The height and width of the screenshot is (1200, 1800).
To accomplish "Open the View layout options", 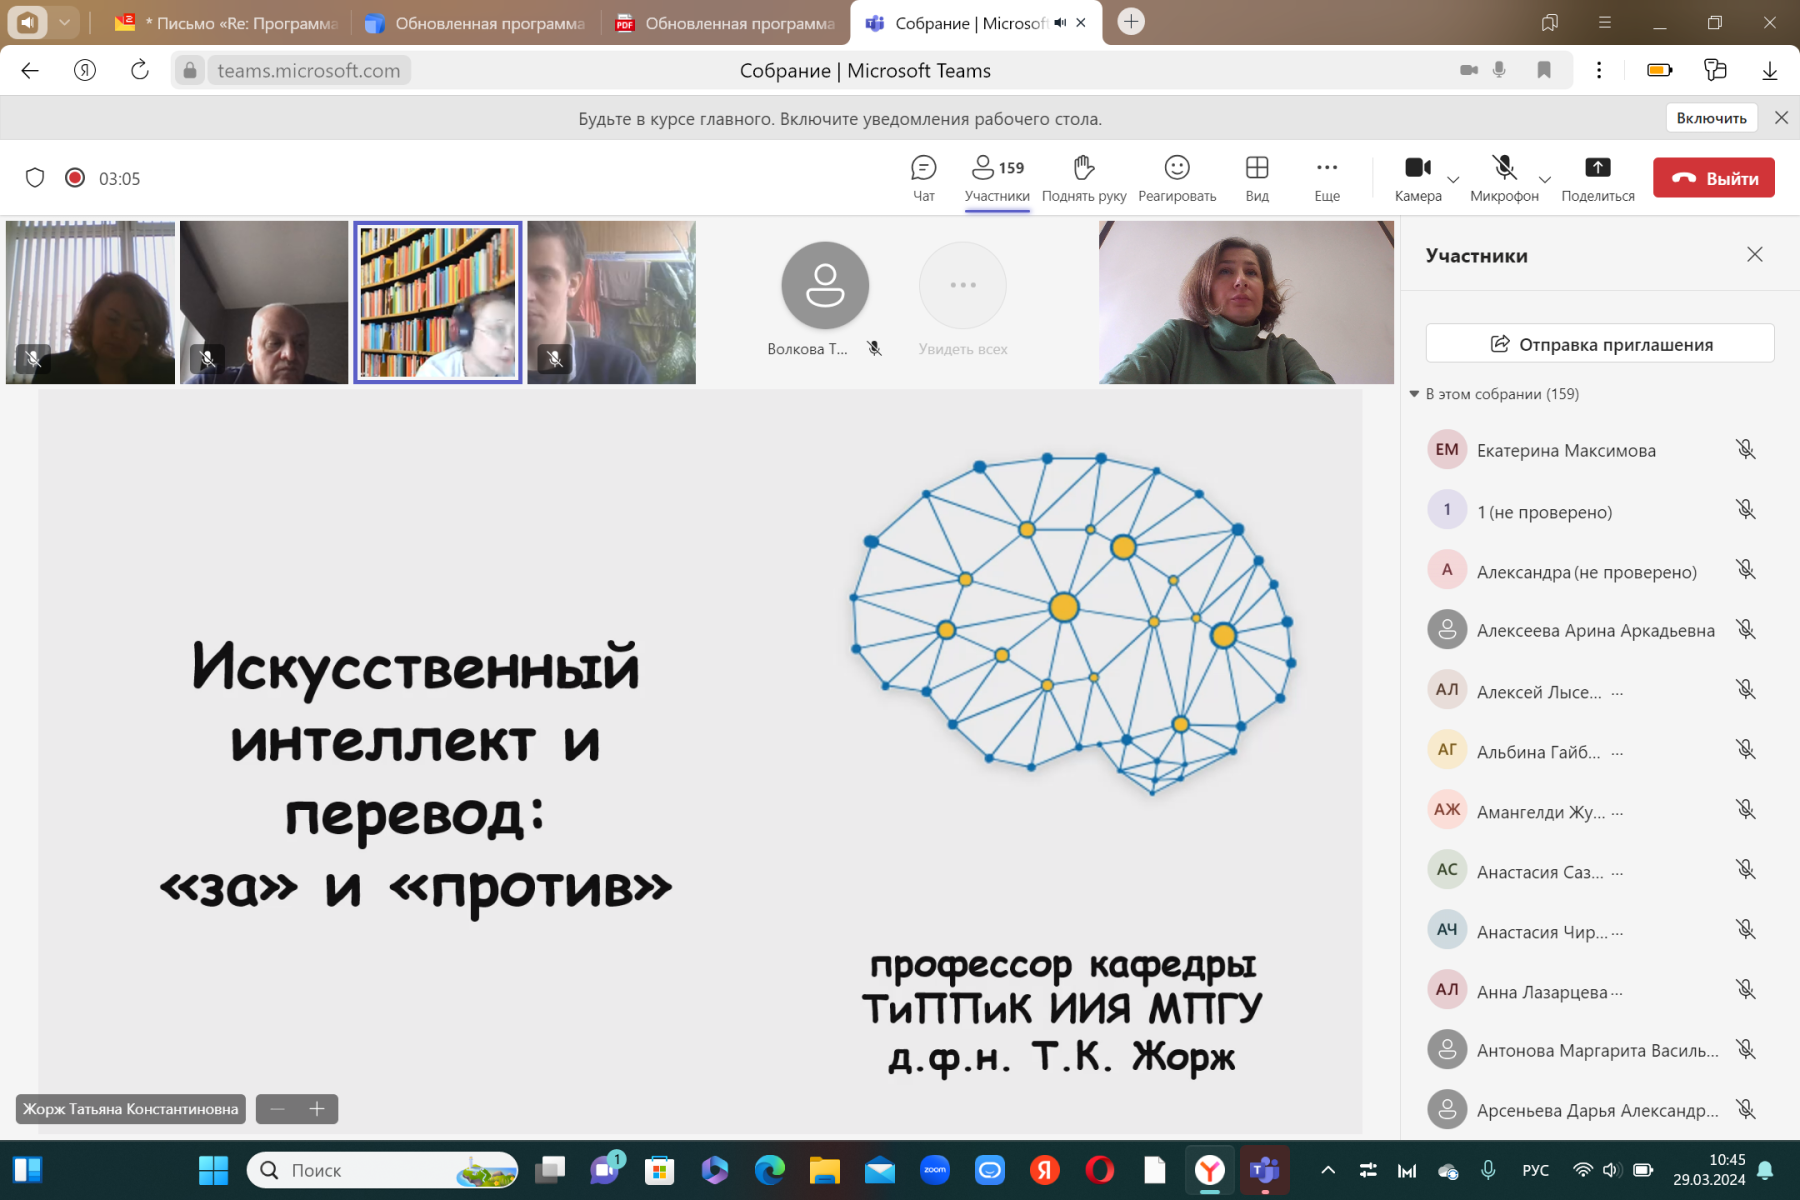I will [1257, 178].
